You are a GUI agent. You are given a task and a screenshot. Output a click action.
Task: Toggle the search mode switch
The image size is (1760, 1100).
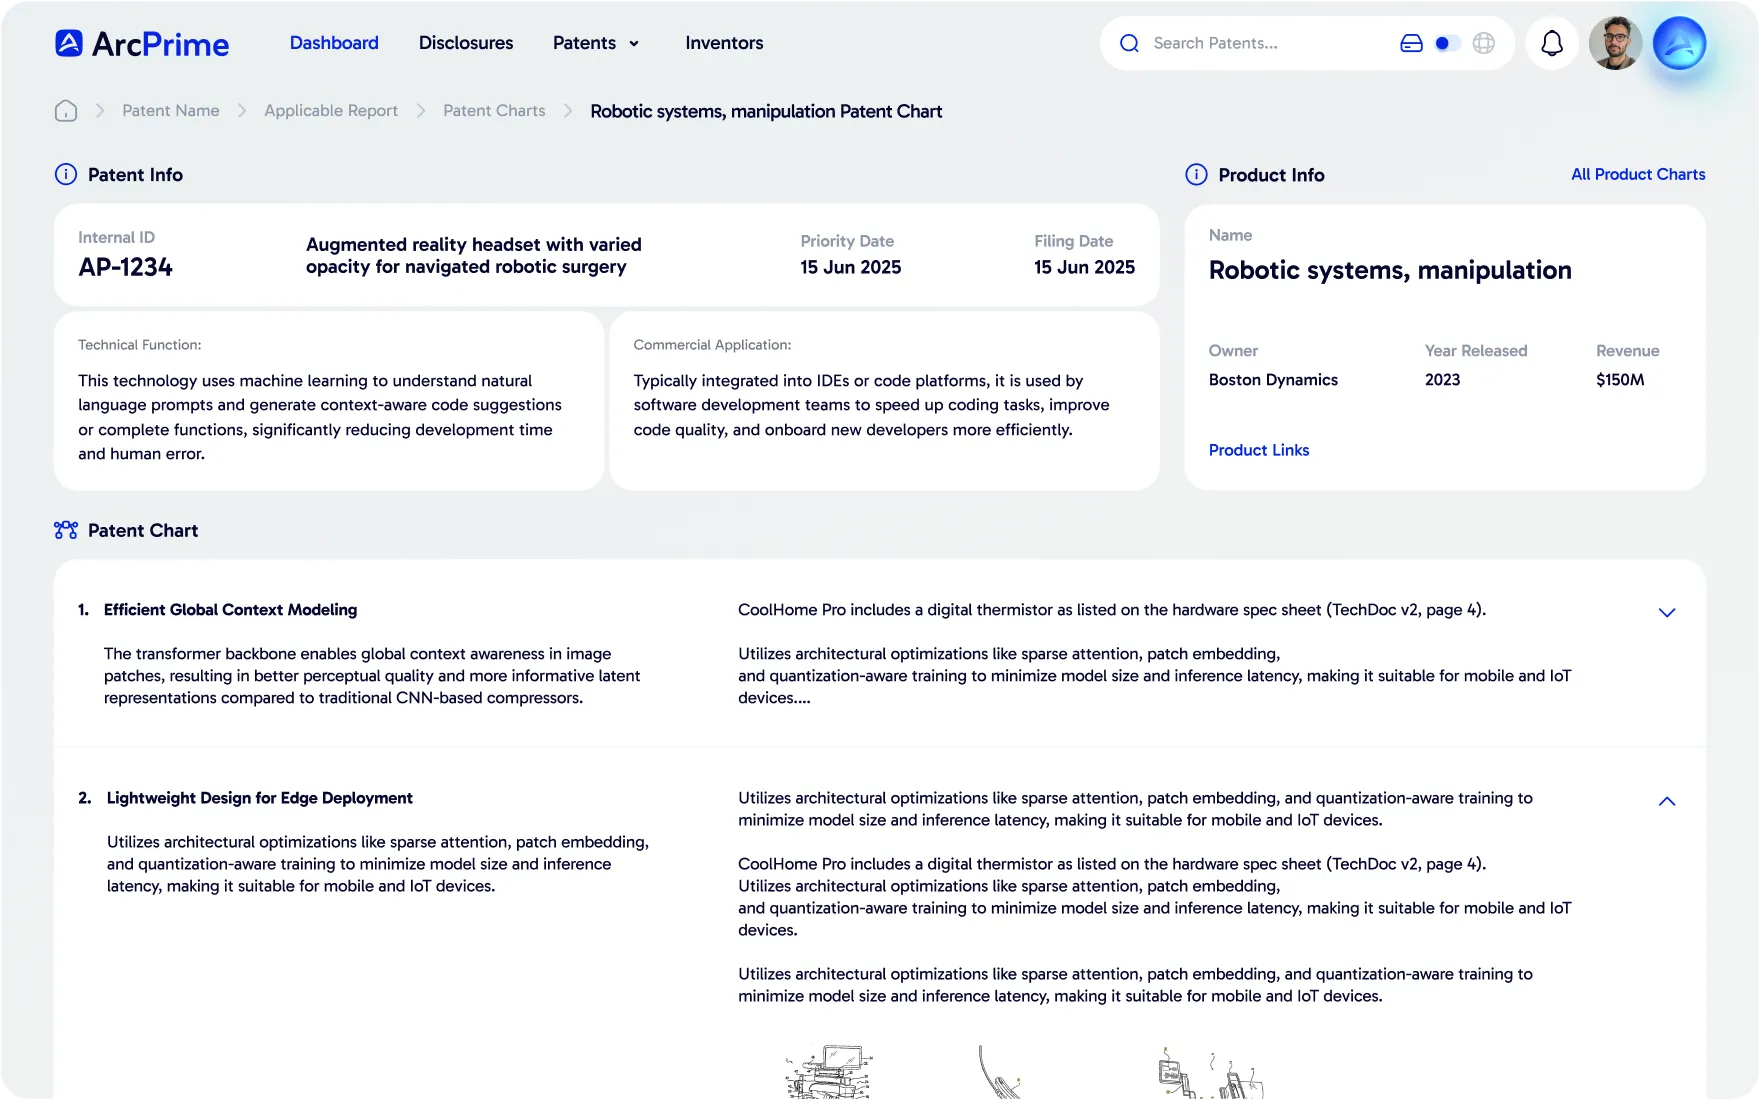(x=1446, y=43)
